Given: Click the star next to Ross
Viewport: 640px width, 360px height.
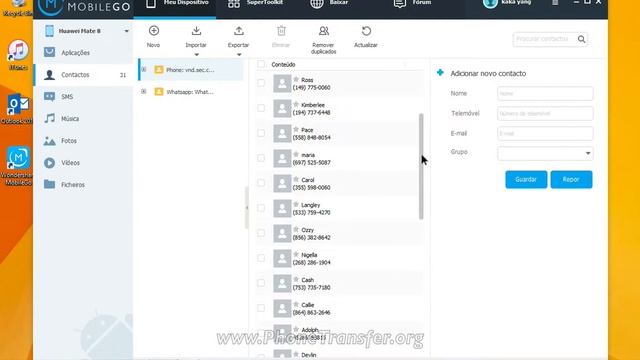Looking at the screenshot, I should click(296, 80).
